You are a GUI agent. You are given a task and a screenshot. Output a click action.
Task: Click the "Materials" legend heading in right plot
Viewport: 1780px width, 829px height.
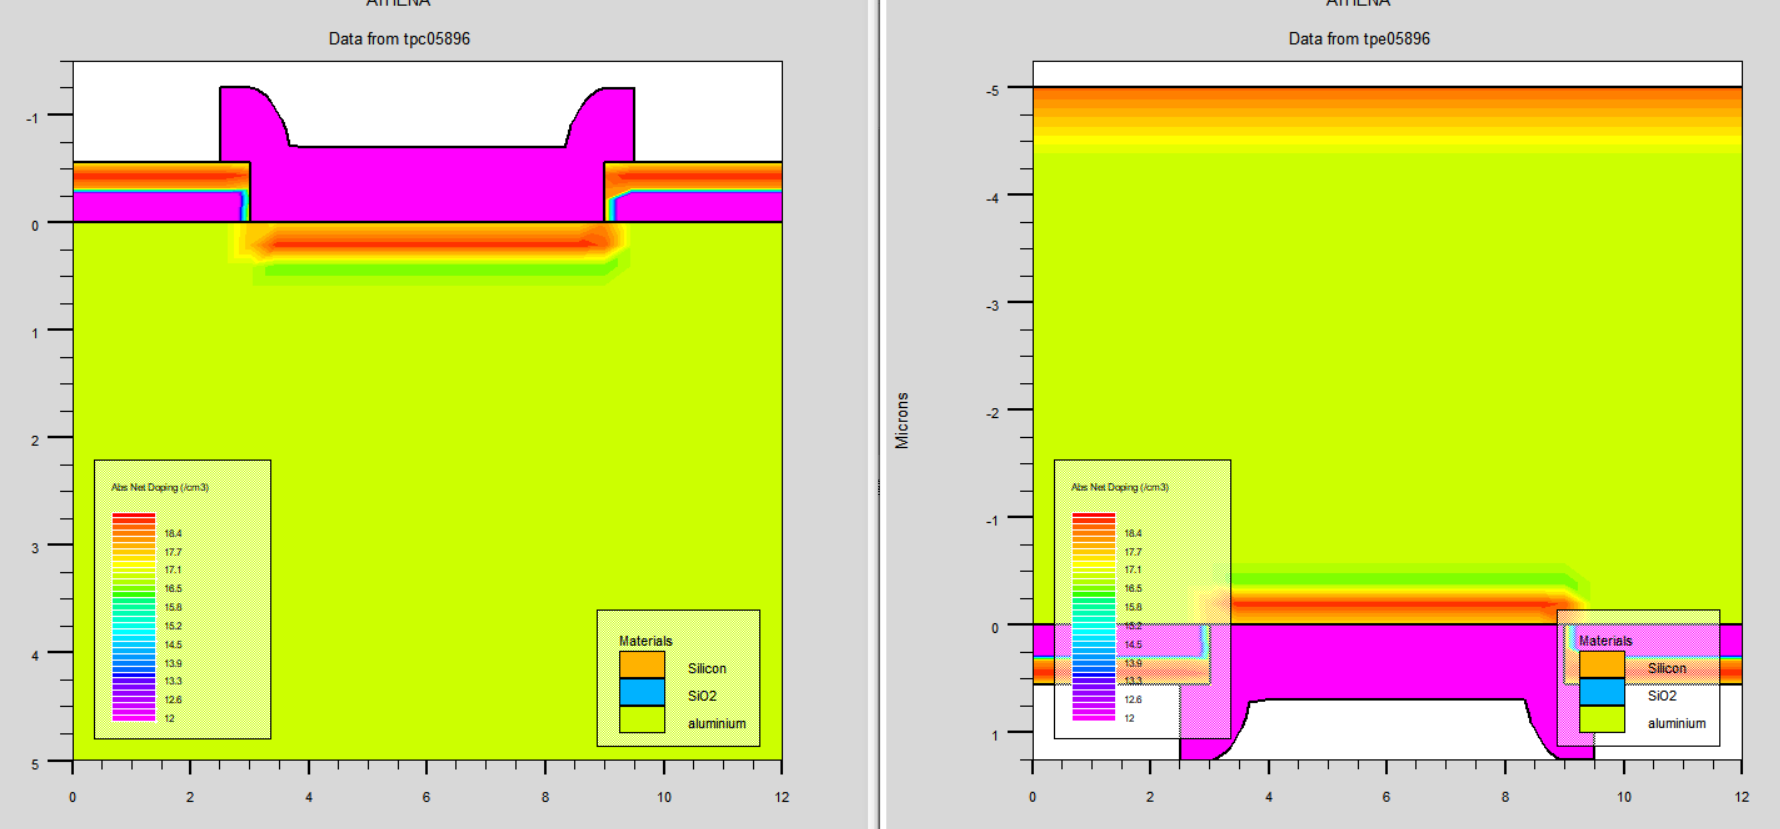1605,641
